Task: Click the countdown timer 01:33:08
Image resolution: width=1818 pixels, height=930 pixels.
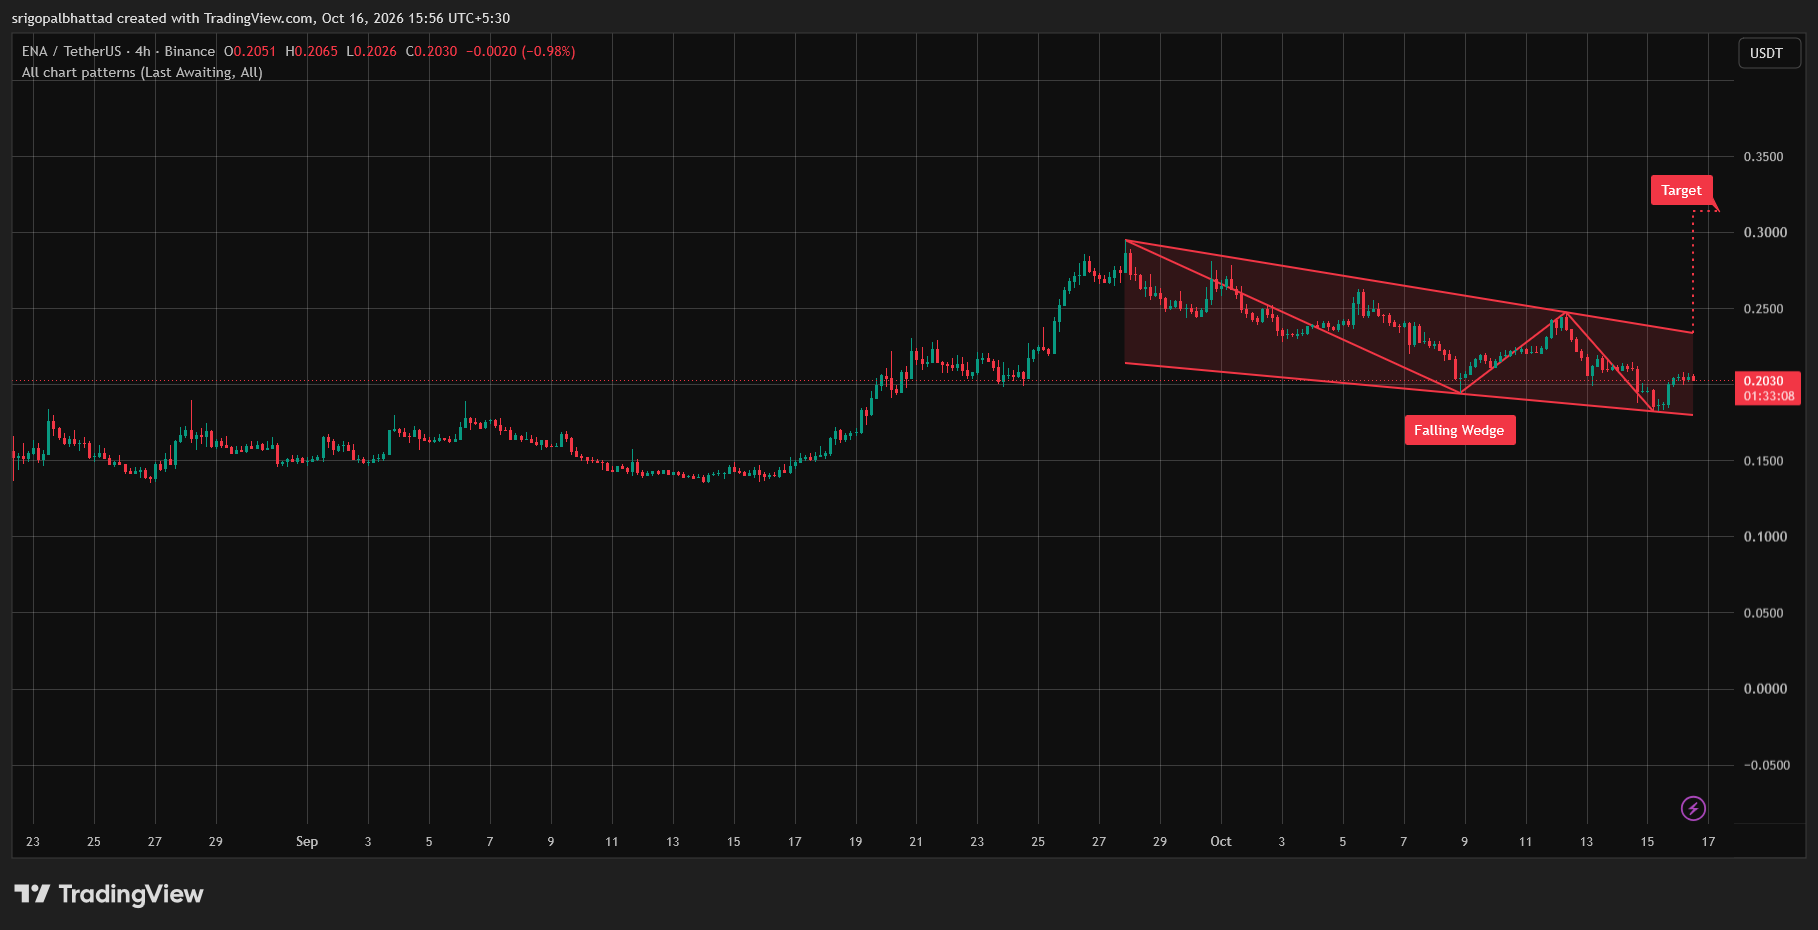Action: [x=1769, y=396]
